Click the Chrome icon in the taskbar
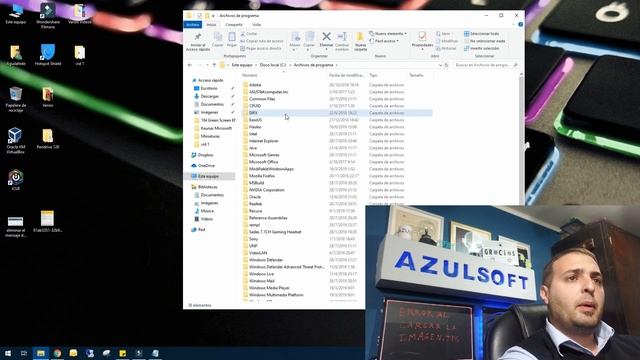Viewport: 640px width, 360px height. [57, 353]
